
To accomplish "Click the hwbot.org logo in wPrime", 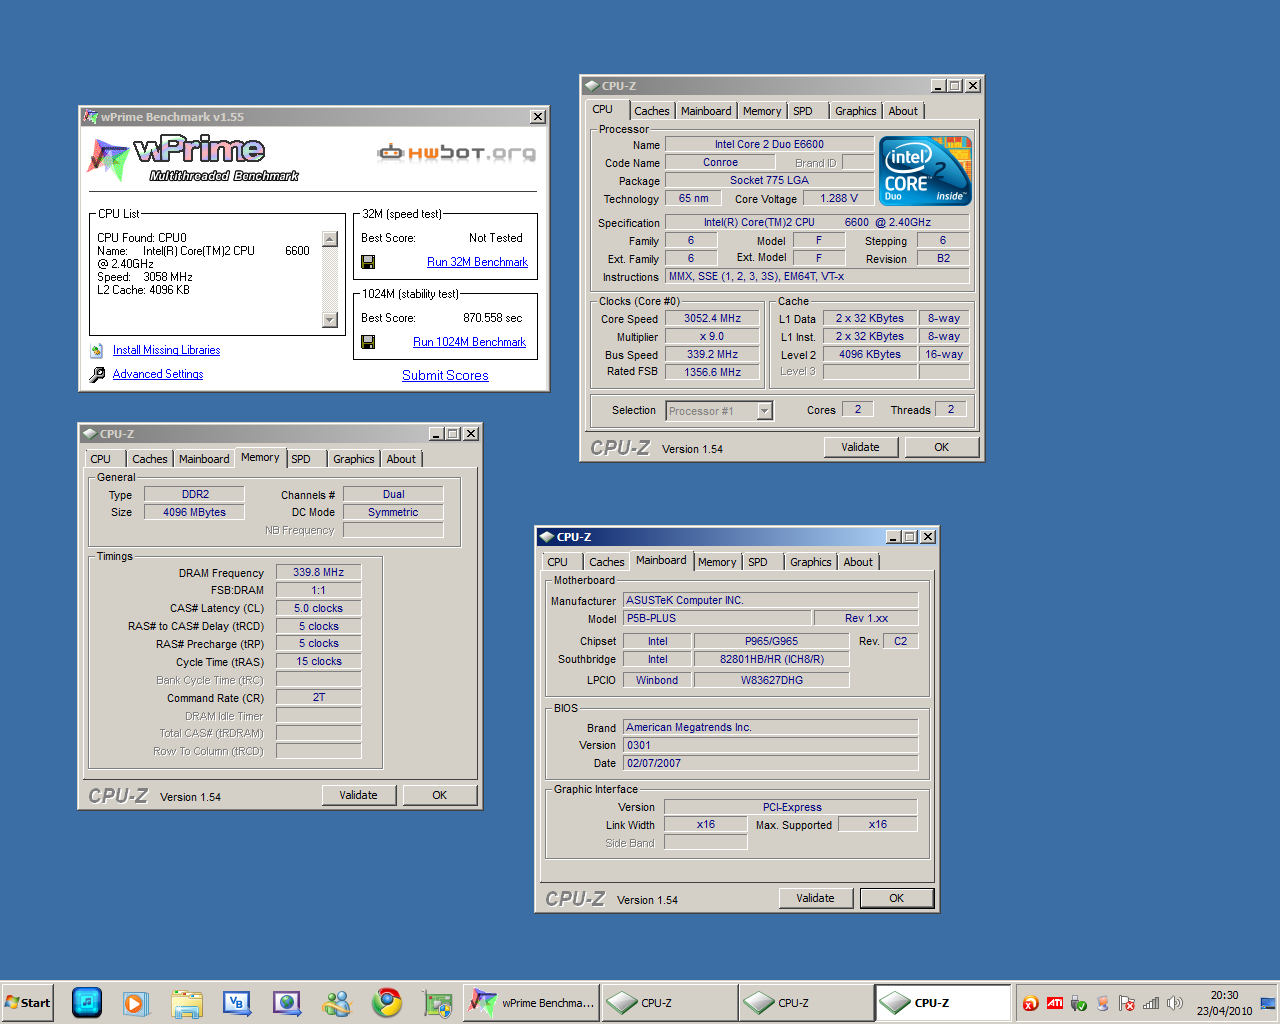I will (456, 153).
